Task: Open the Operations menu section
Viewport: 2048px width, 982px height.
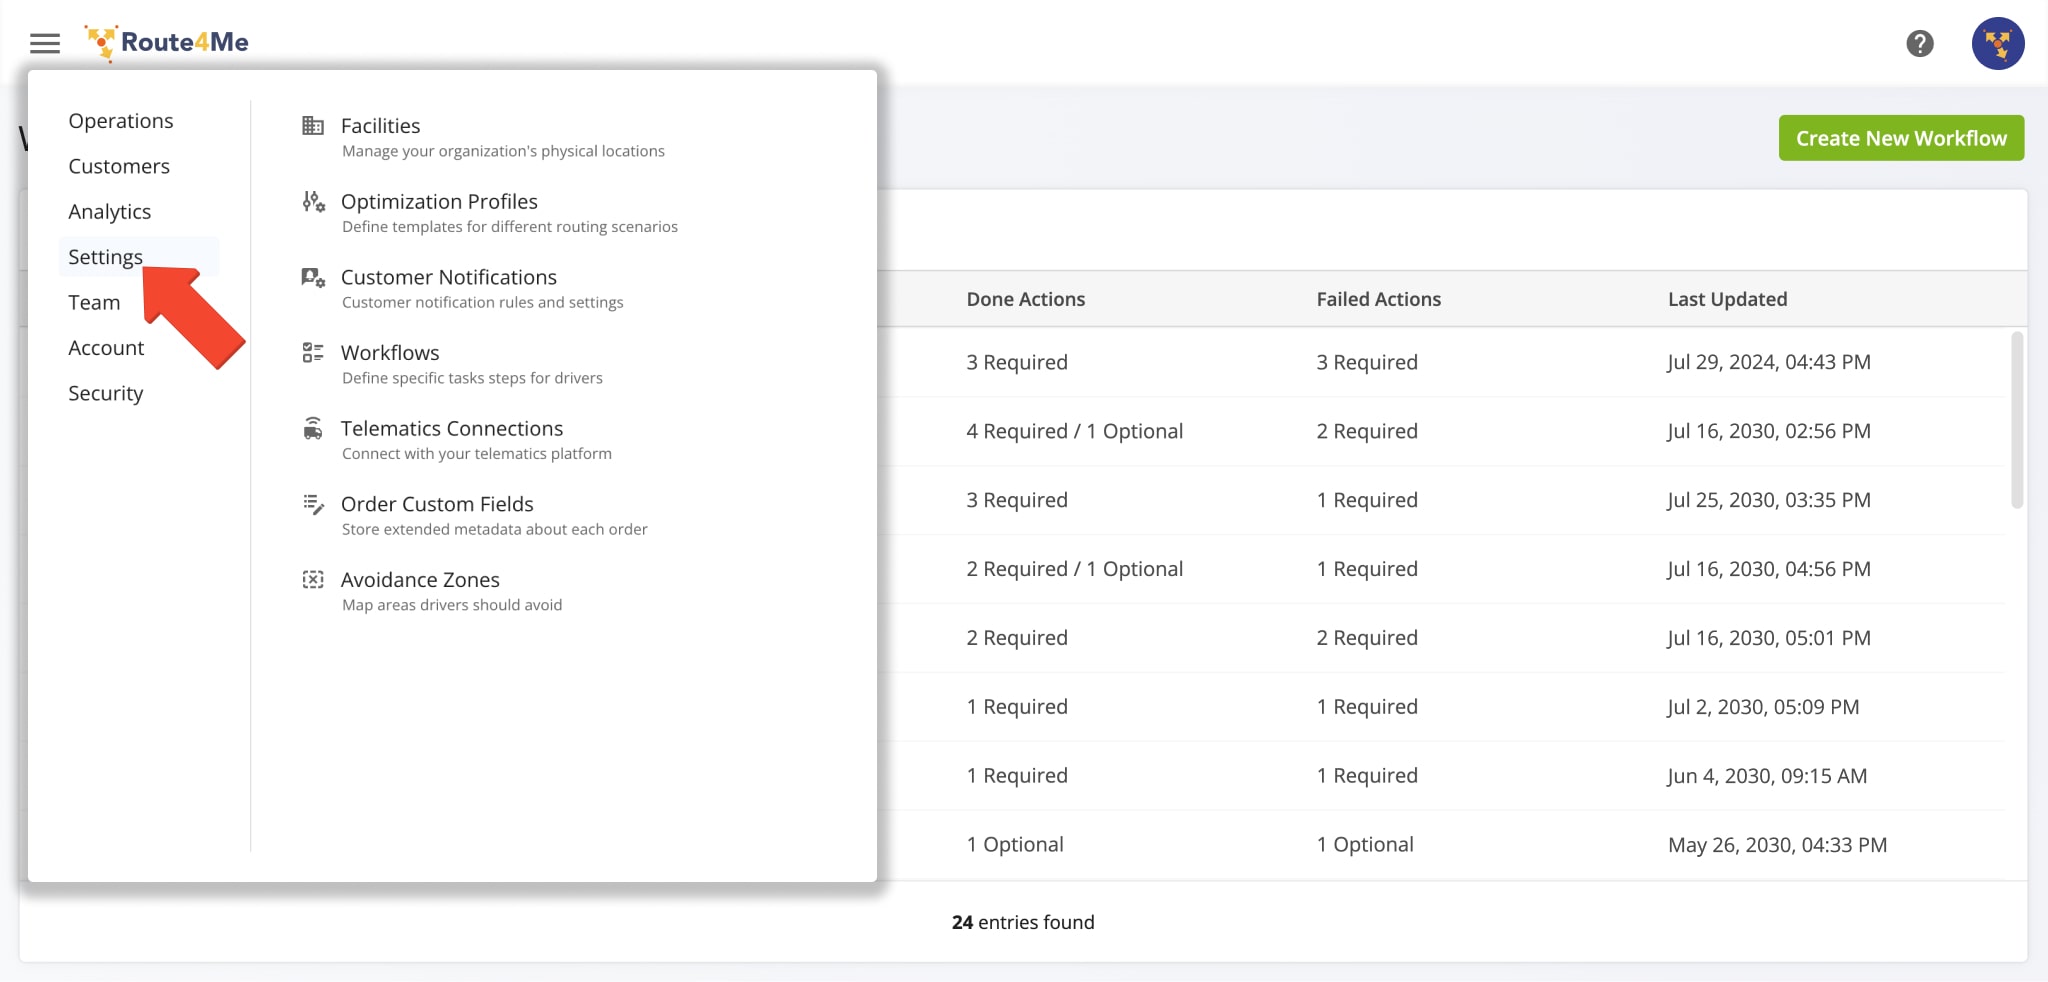Action: (x=121, y=121)
